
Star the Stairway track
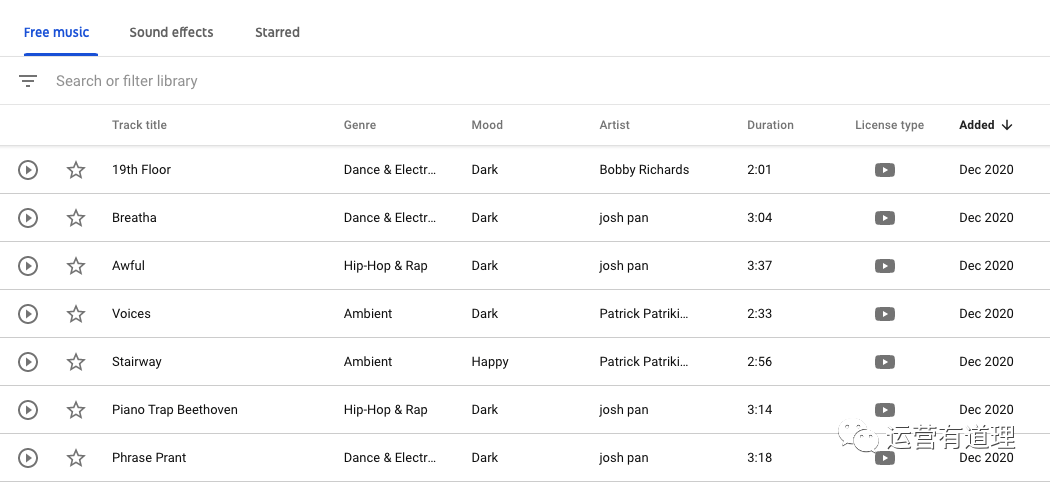pyautogui.click(x=76, y=362)
